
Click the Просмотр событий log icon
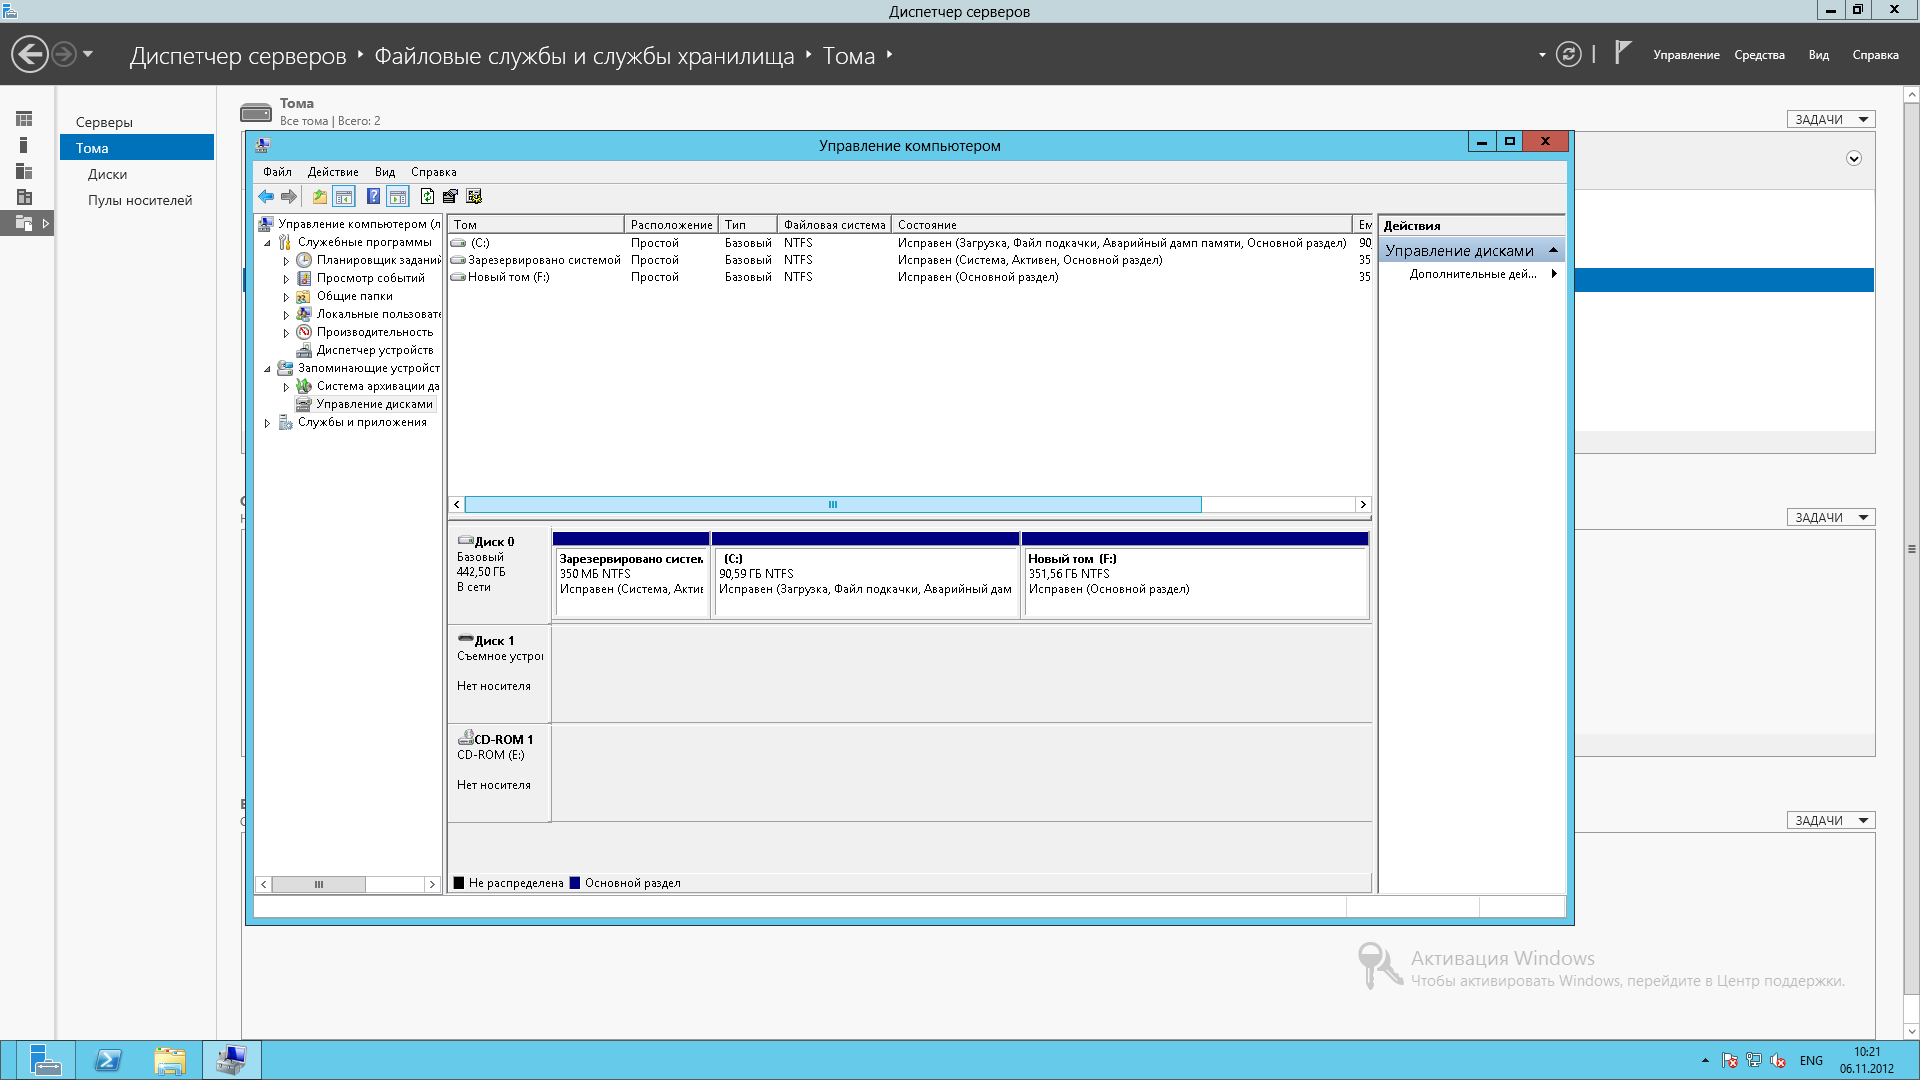pyautogui.click(x=304, y=278)
